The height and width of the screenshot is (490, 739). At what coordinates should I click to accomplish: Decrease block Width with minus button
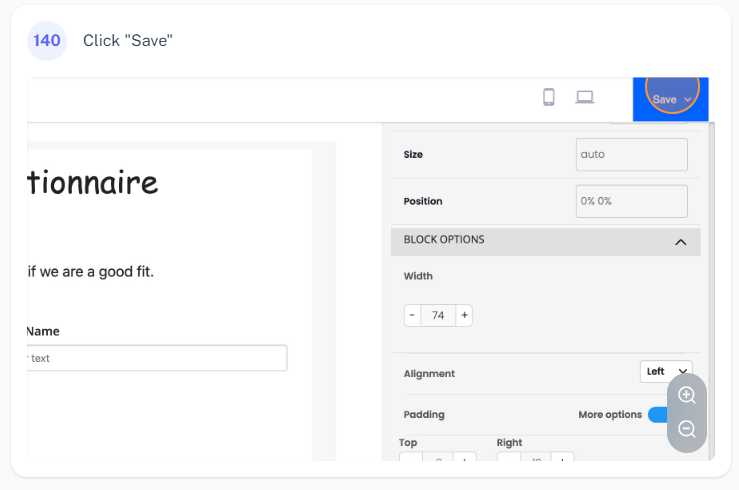pyautogui.click(x=412, y=315)
